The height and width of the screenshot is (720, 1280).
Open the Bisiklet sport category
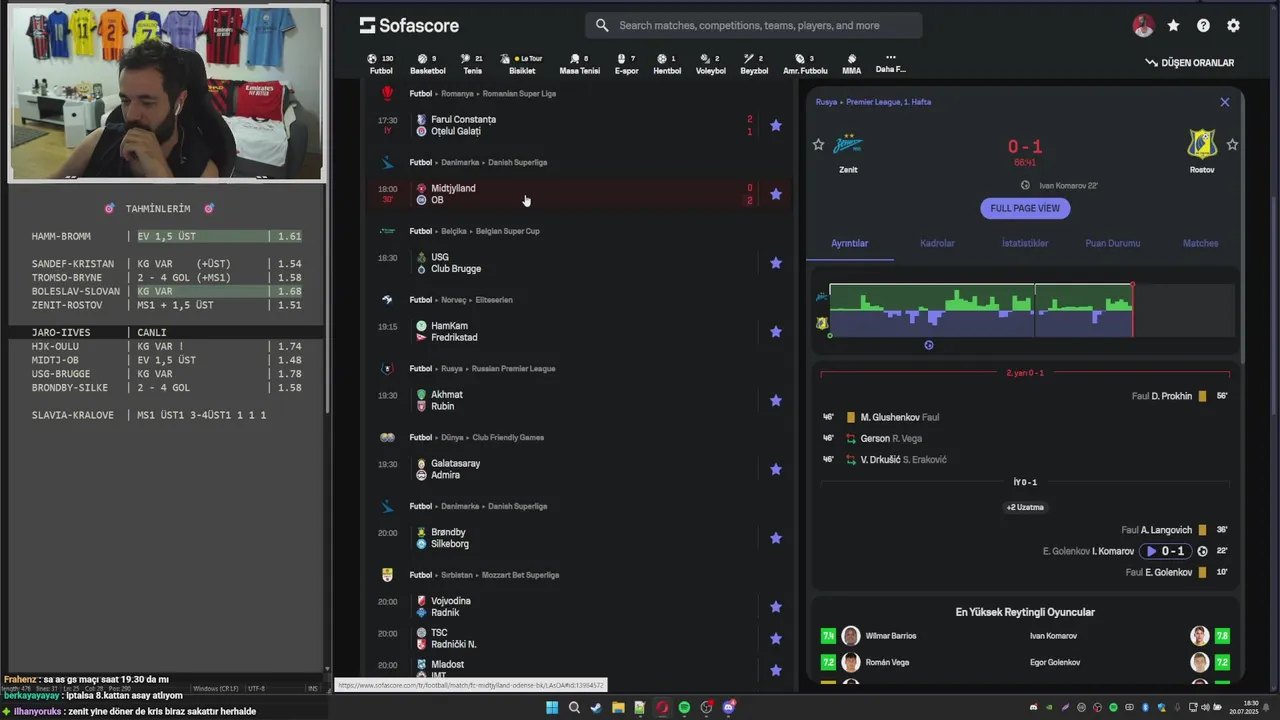[x=522, y=64]
